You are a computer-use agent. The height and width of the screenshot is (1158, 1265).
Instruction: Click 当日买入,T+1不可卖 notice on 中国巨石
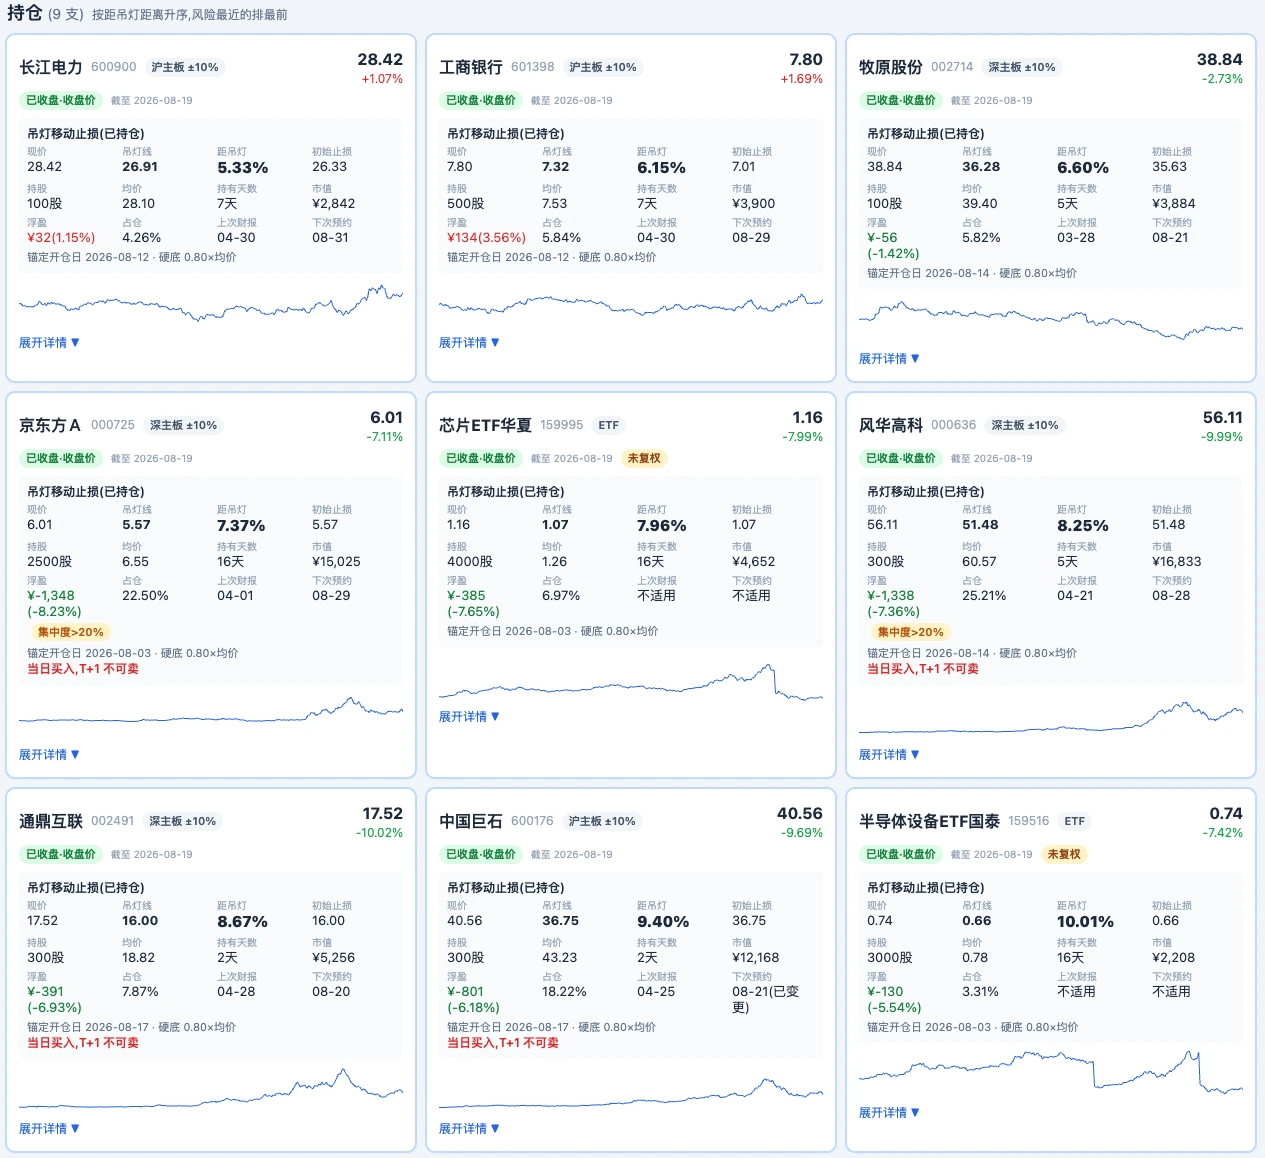503,1043
